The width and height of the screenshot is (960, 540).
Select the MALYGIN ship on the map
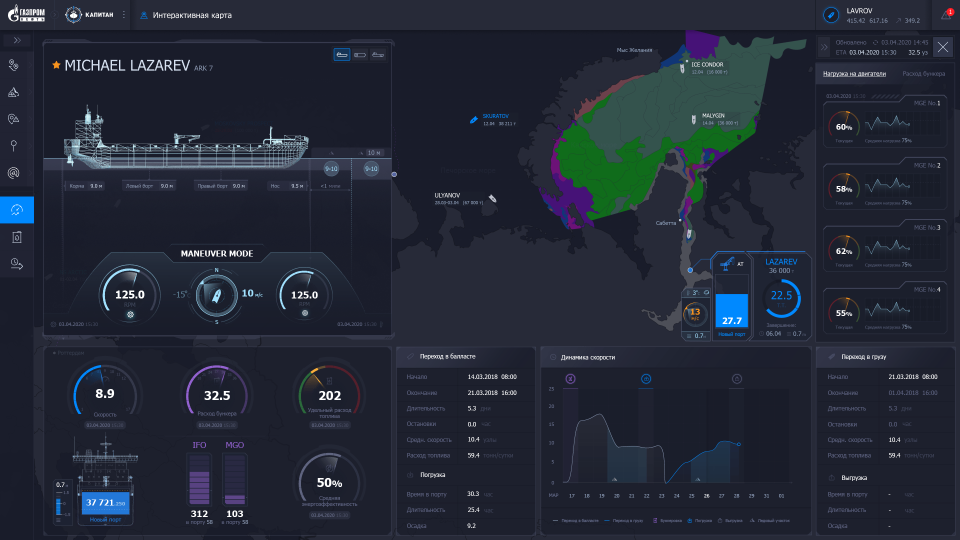(696, 118)
